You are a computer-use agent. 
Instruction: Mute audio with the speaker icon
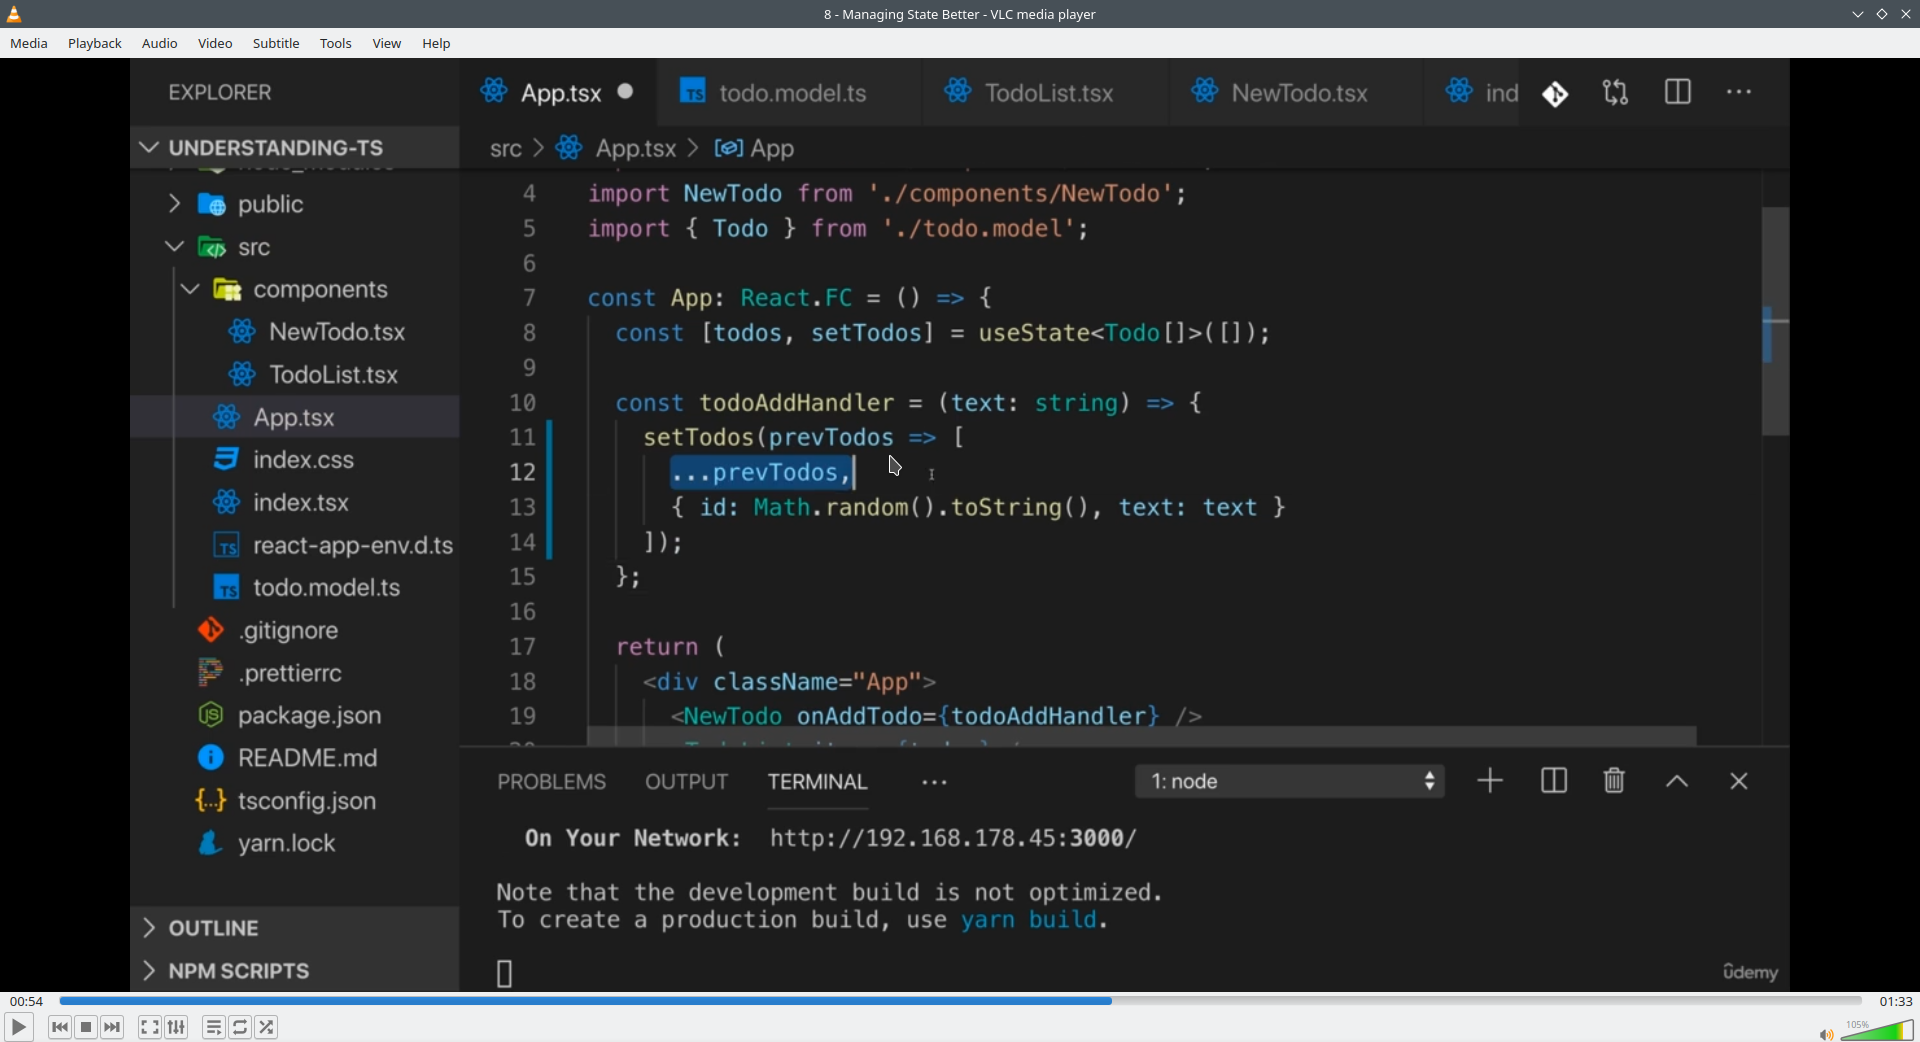(1826, 1034)
